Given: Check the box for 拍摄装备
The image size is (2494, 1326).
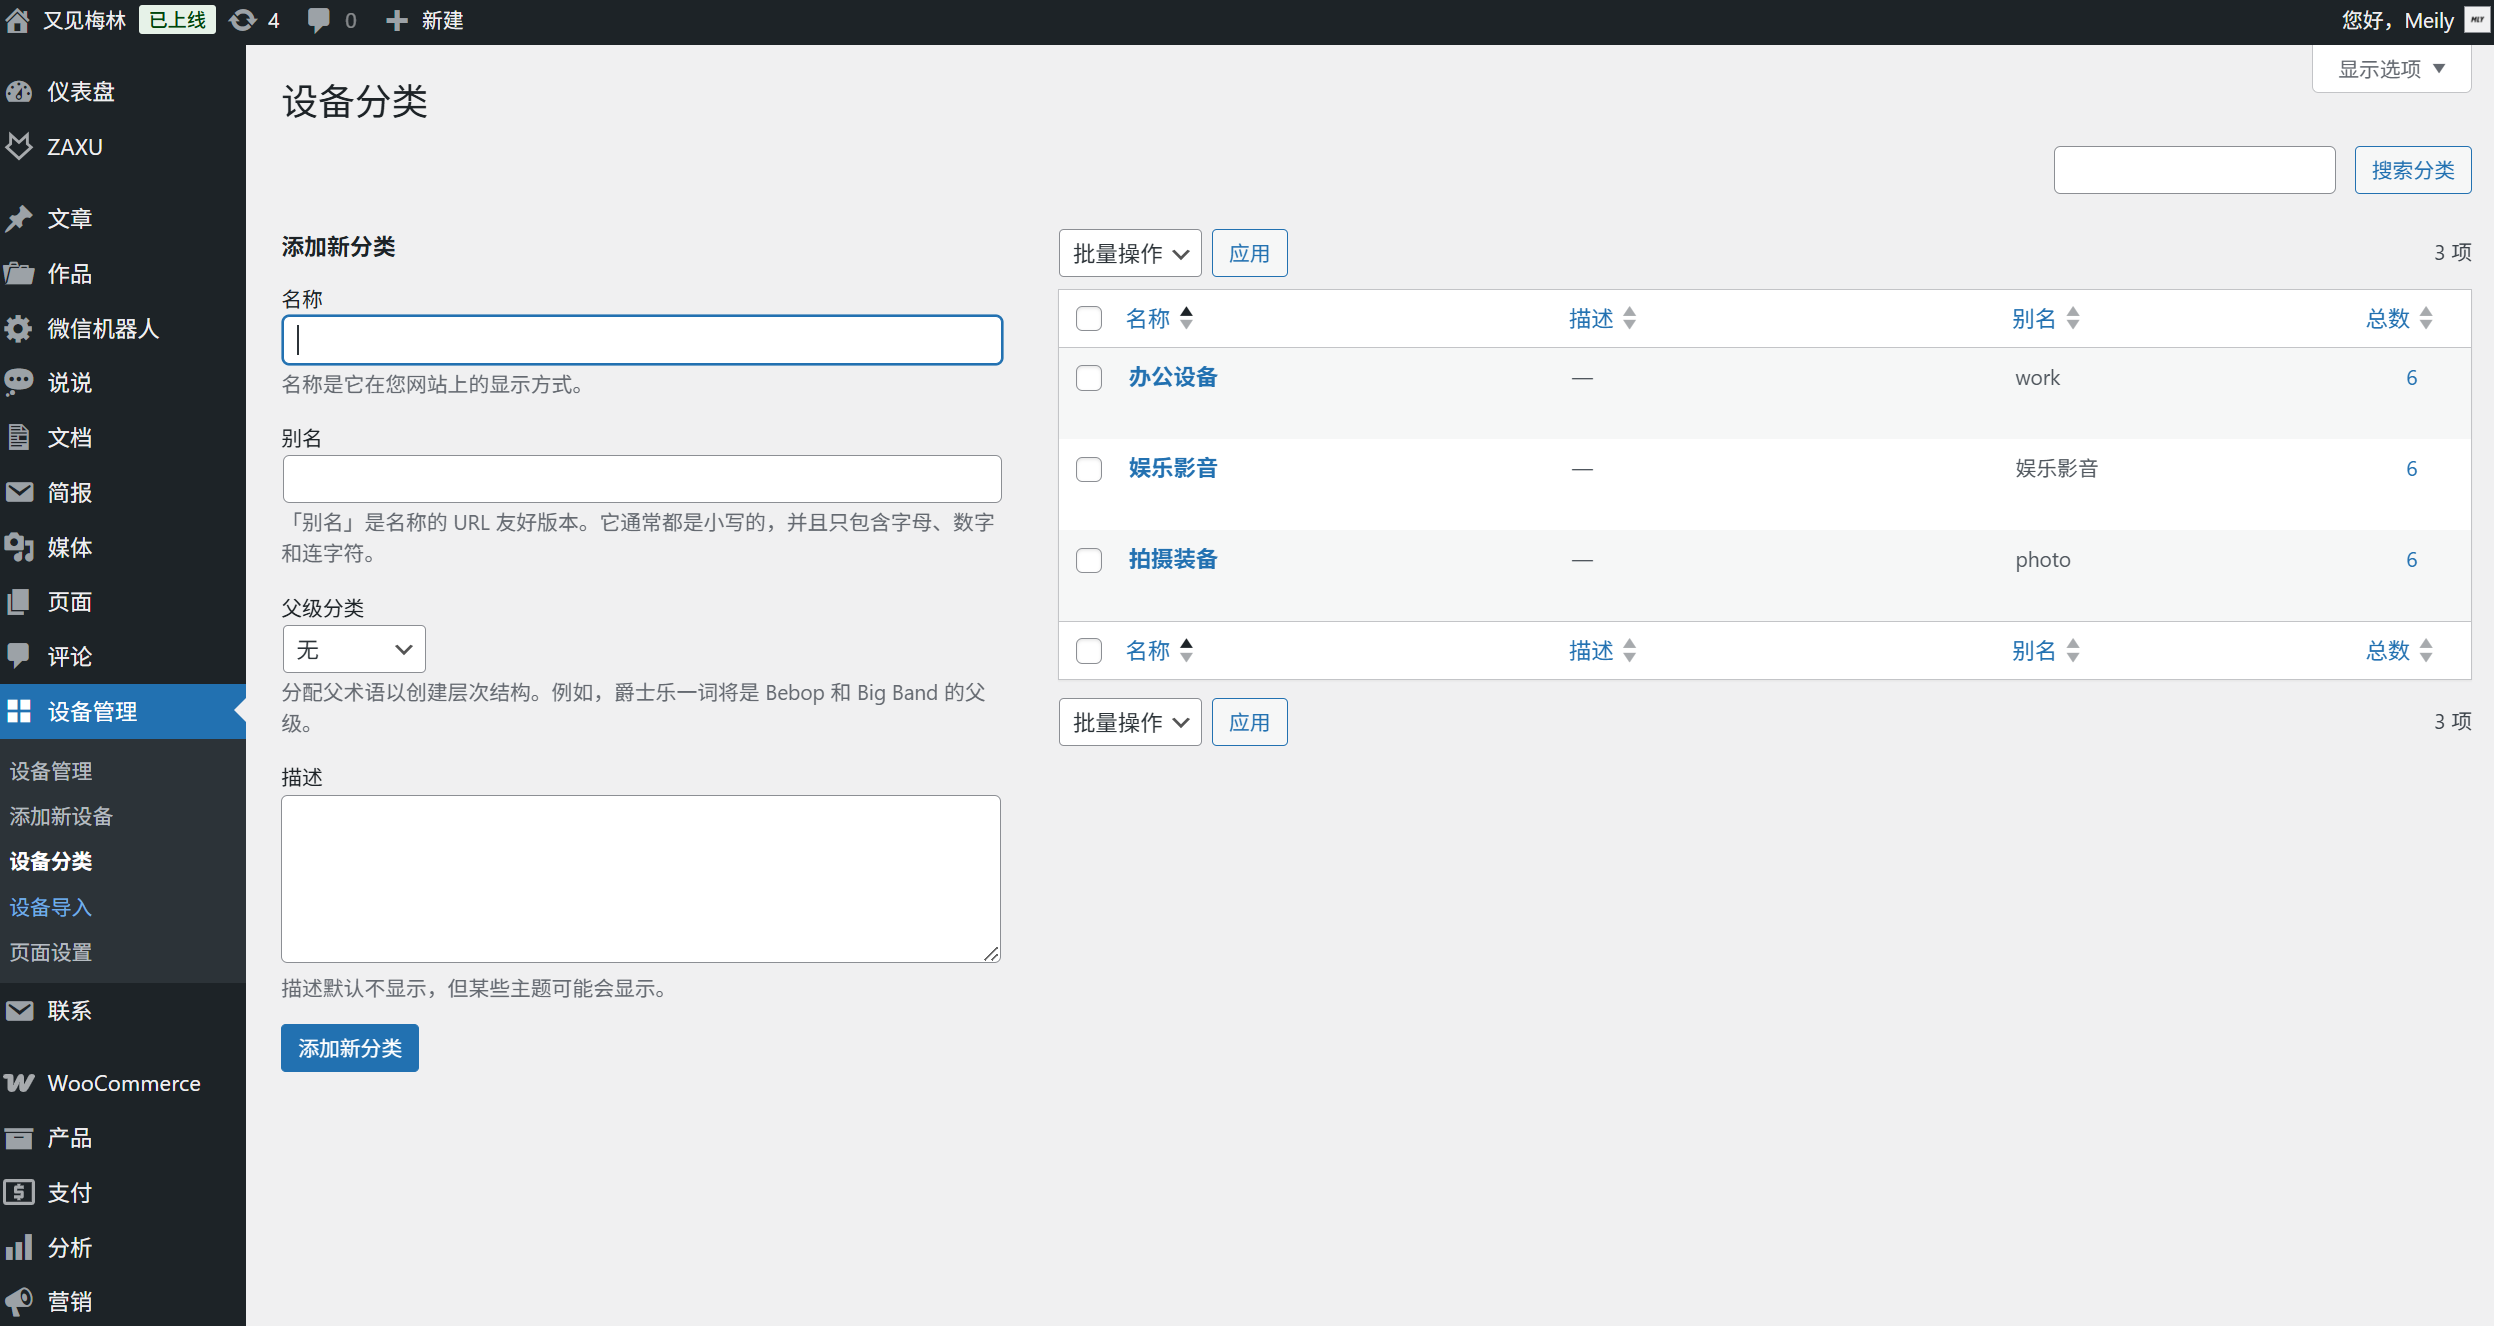Looking at the screenshot, I should [1089, 560].
